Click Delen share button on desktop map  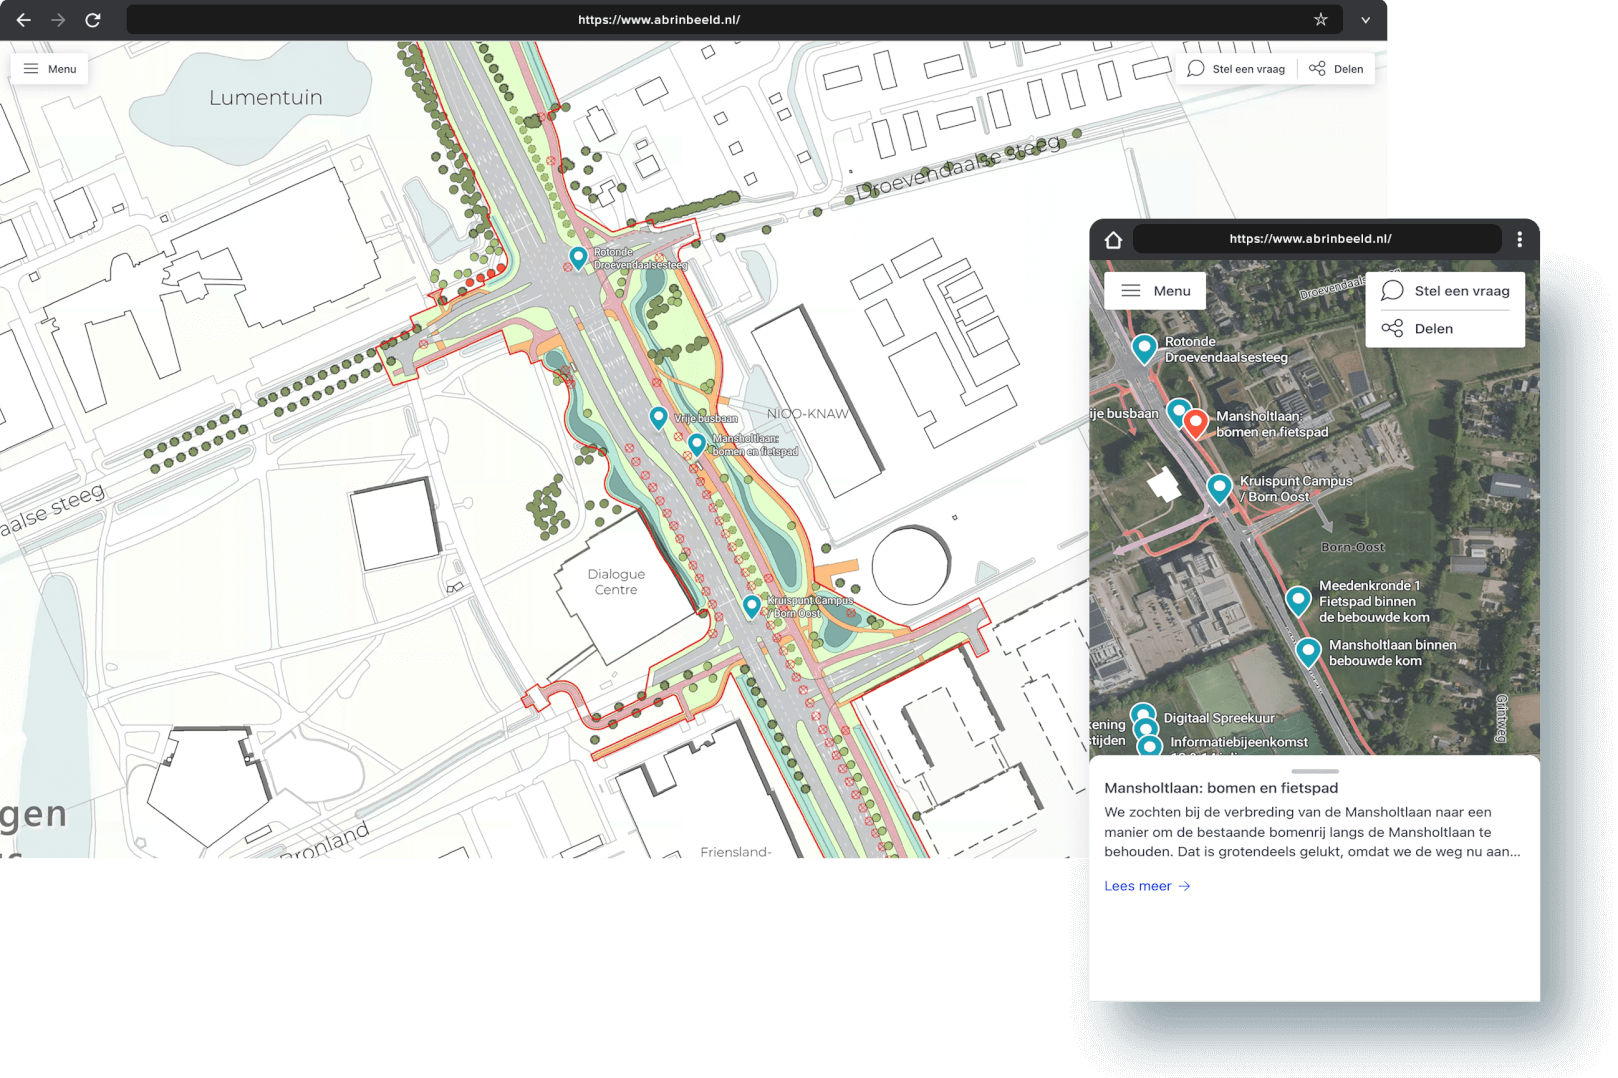(1336, 69)
